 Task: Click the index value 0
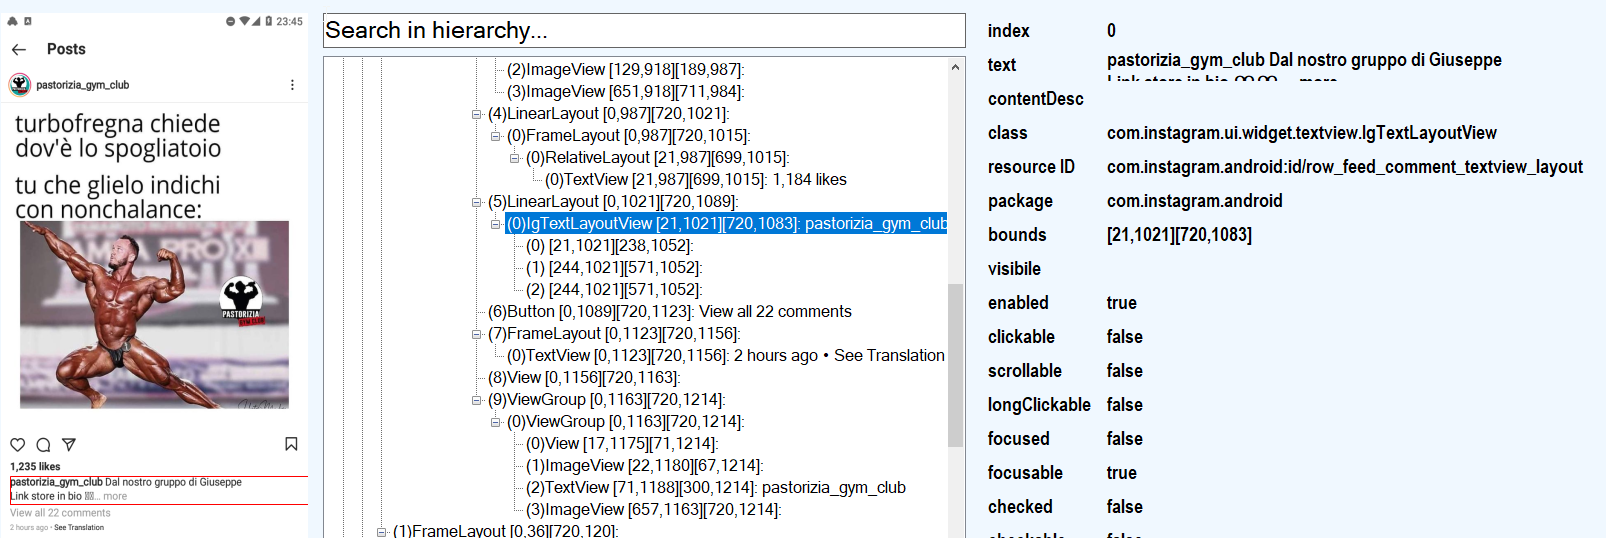click(1111, 31)
